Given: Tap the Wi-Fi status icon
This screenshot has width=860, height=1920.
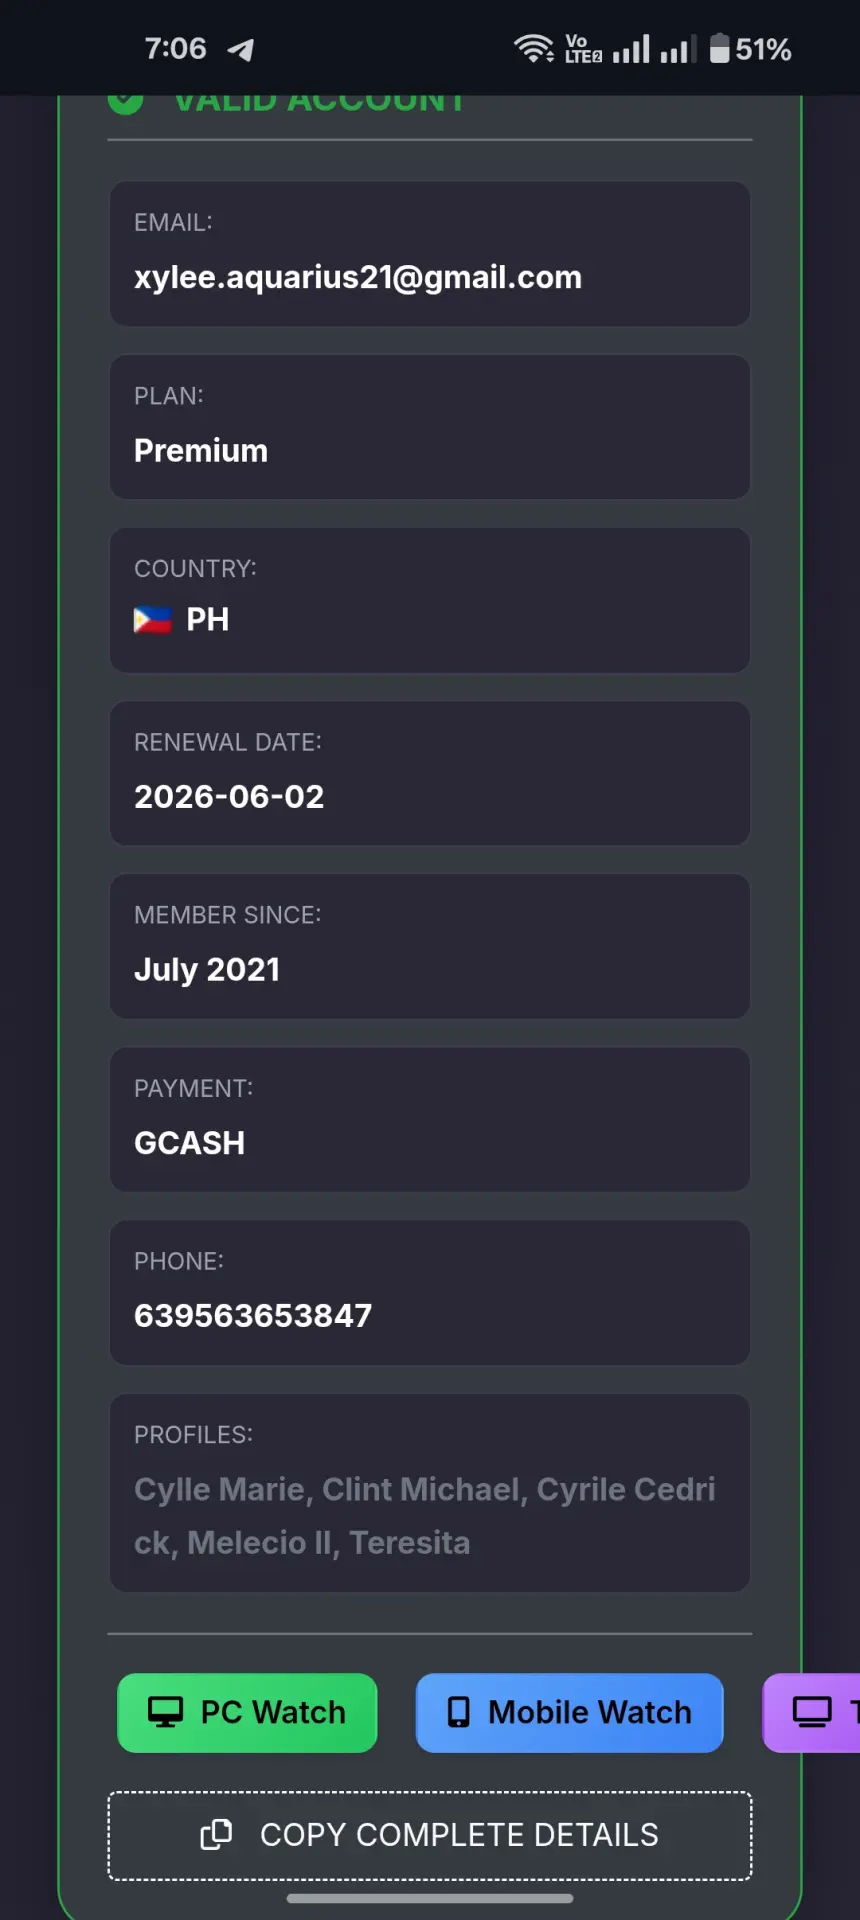Looking at the screenshot, I should pos(534,48).
